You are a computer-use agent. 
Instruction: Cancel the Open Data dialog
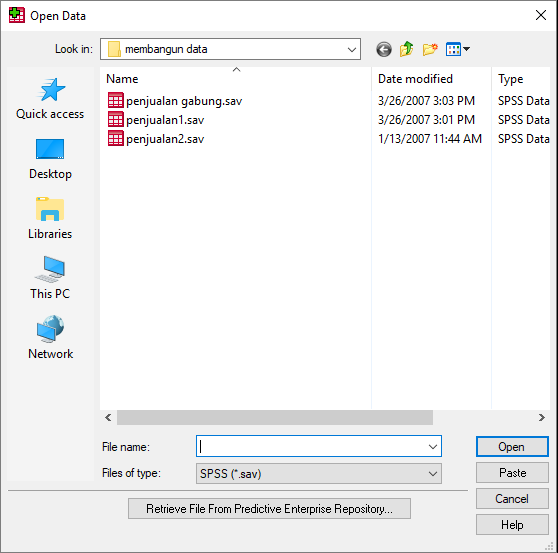pos(512,499)
